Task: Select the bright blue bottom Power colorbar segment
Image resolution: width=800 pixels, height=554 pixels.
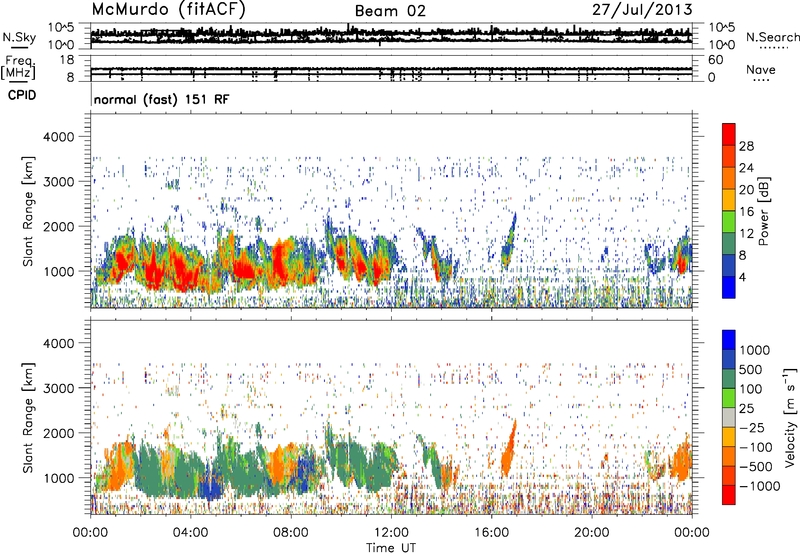Action: [729, 287]
